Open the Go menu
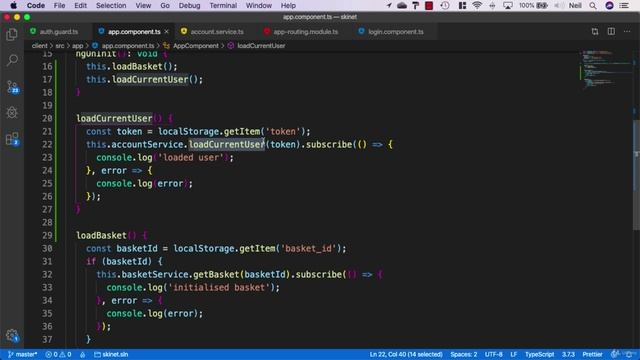The image size is (640, 360). coord(165,5)
